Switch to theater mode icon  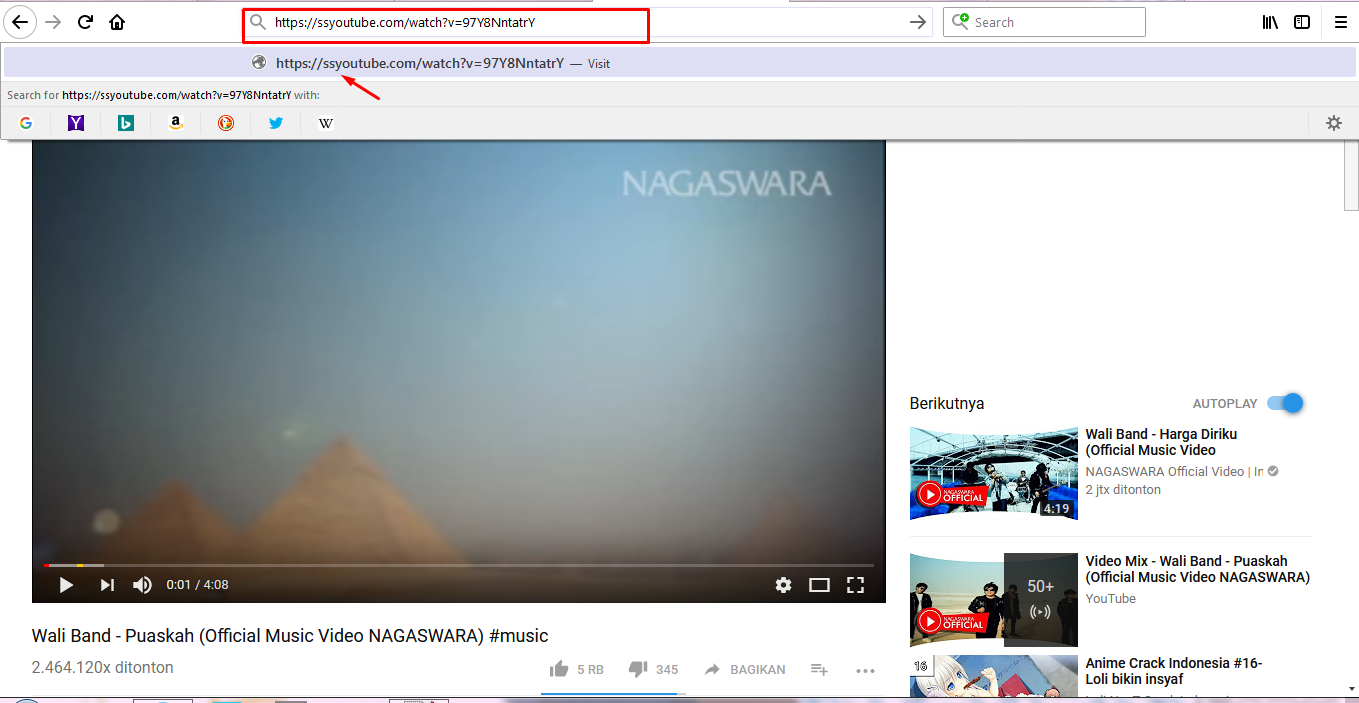coord(819,585)
